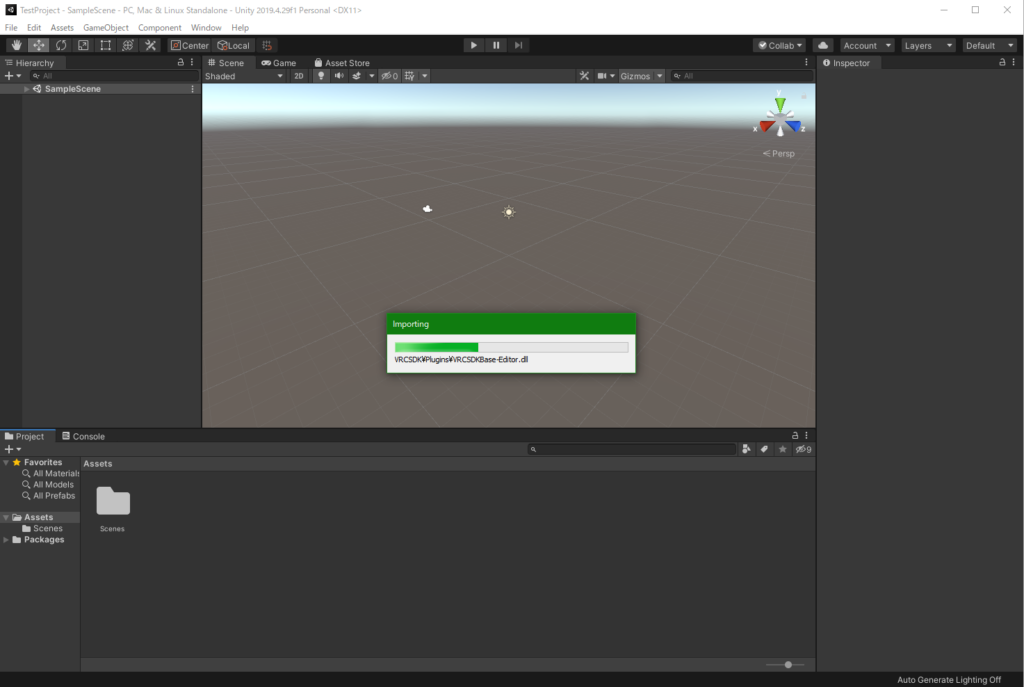Select All Materials favorite
This screenshot has width=1024, height=687.
[x=51, y=473]
